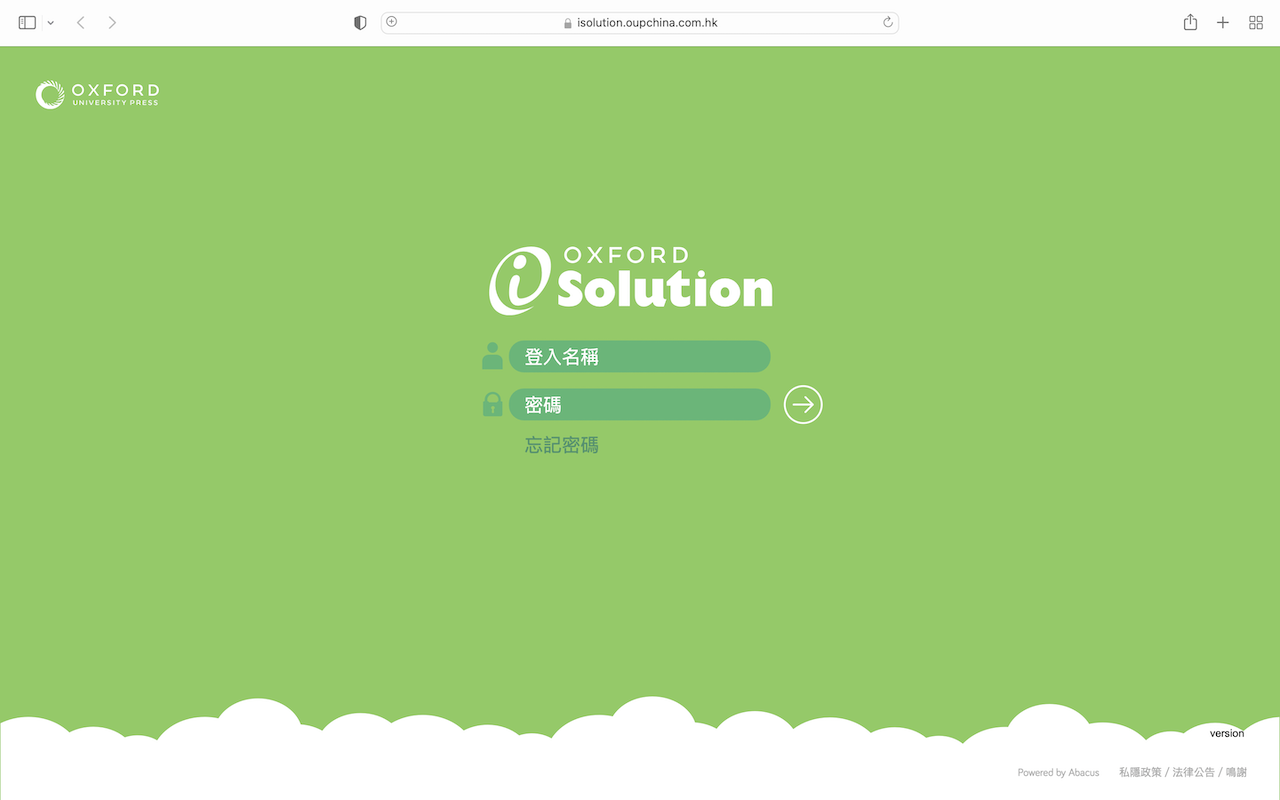Click the Oxford University Press logo
Image resolution: width=1280 pixels, height=800 pixels.
tap(97, 95)
